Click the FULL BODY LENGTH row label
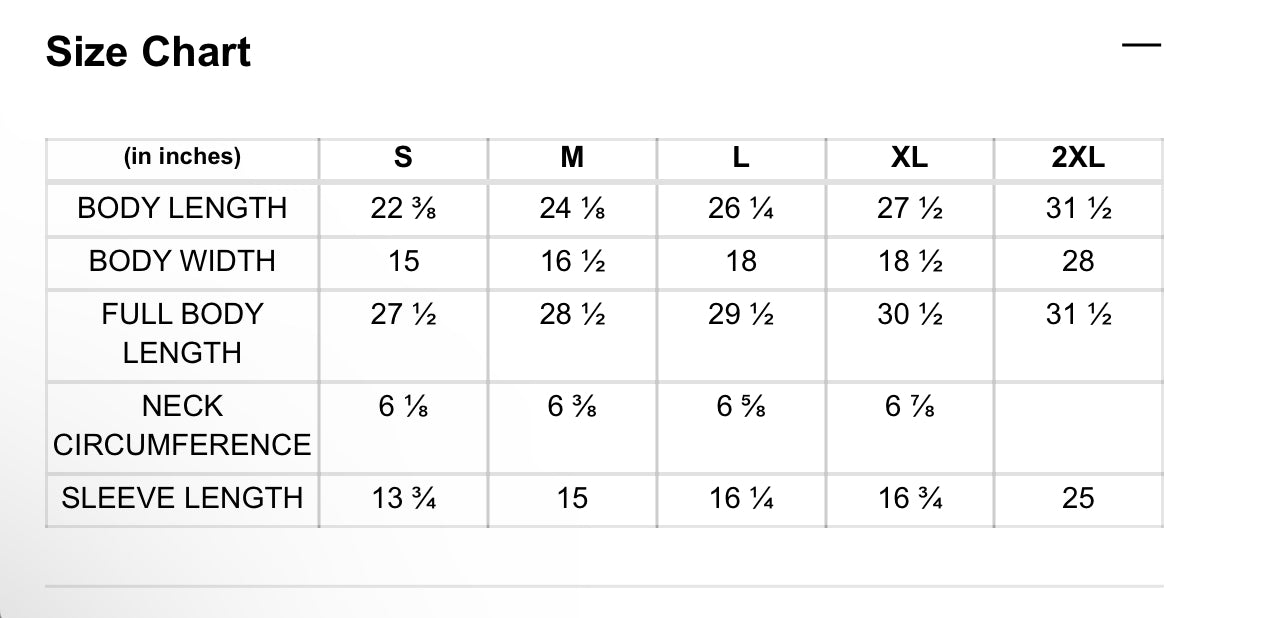This screenshot has height=618, width=1284. (x=182, y=333)
